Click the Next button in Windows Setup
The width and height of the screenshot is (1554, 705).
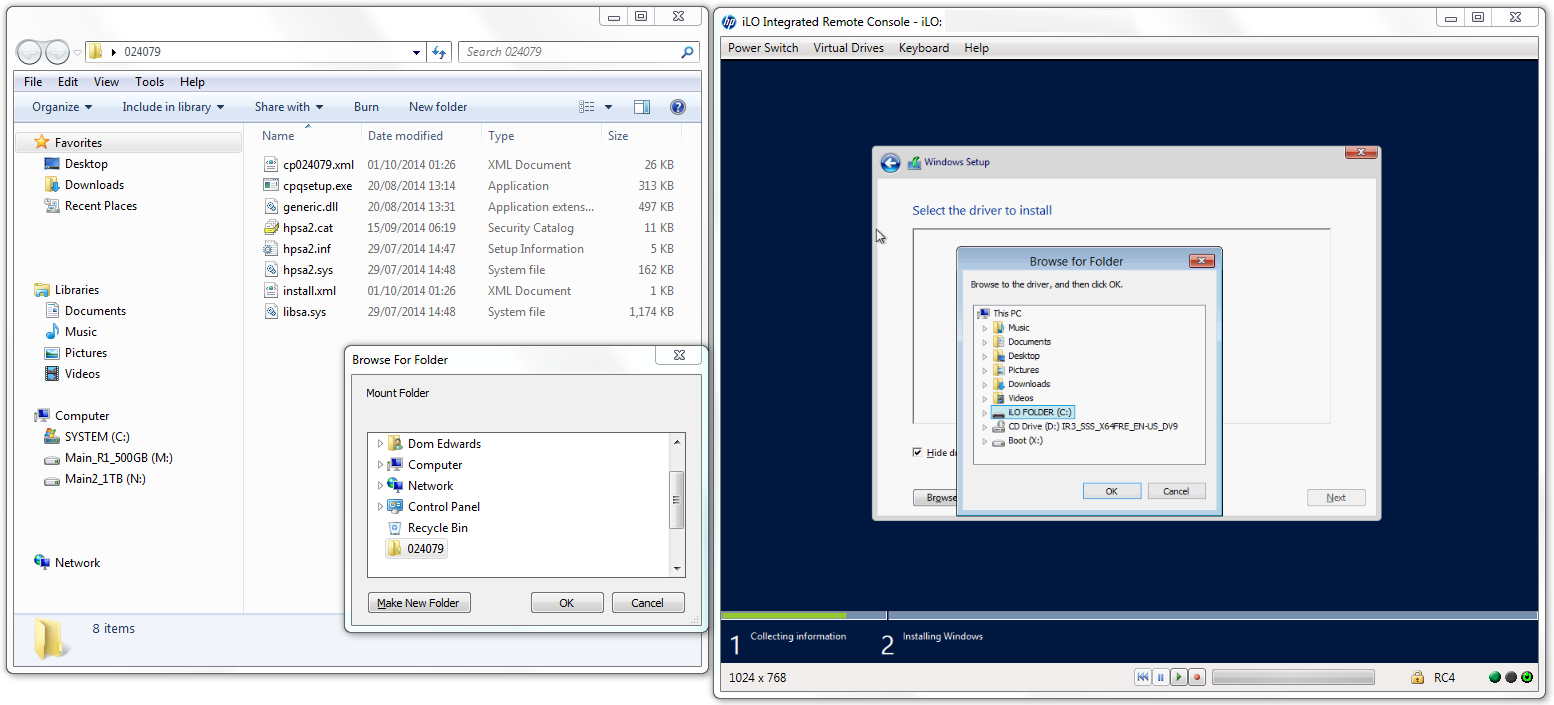coord(1336,497)
